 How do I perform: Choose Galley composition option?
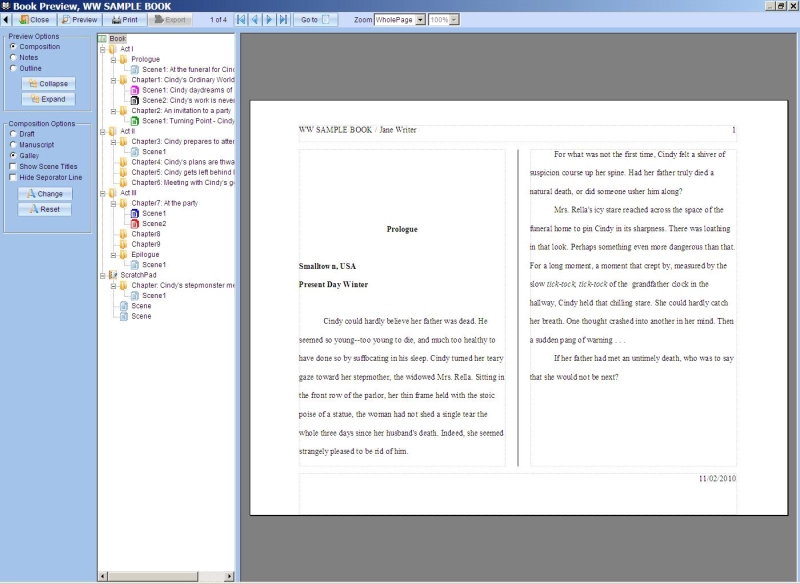pyautogui.click(x=13, y=156)
